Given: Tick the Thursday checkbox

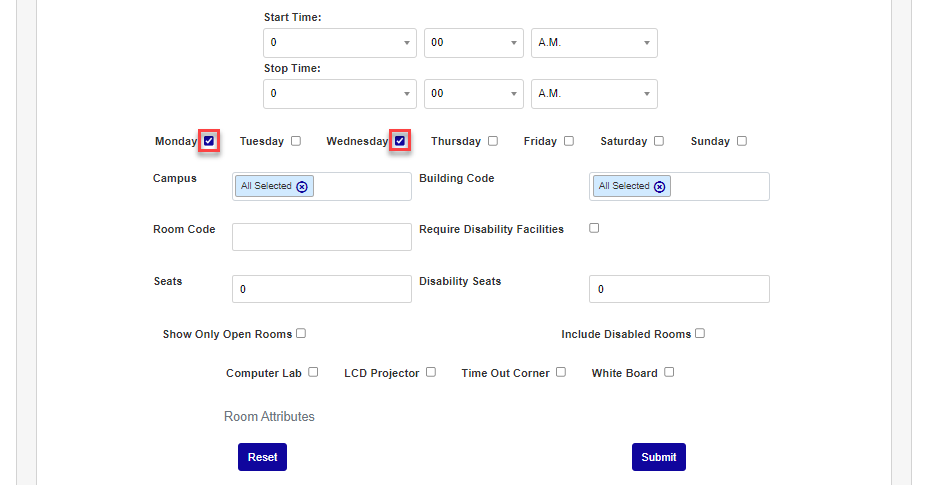Looking at the screenshot, I should pyautogui.click(x=493, y=141).
